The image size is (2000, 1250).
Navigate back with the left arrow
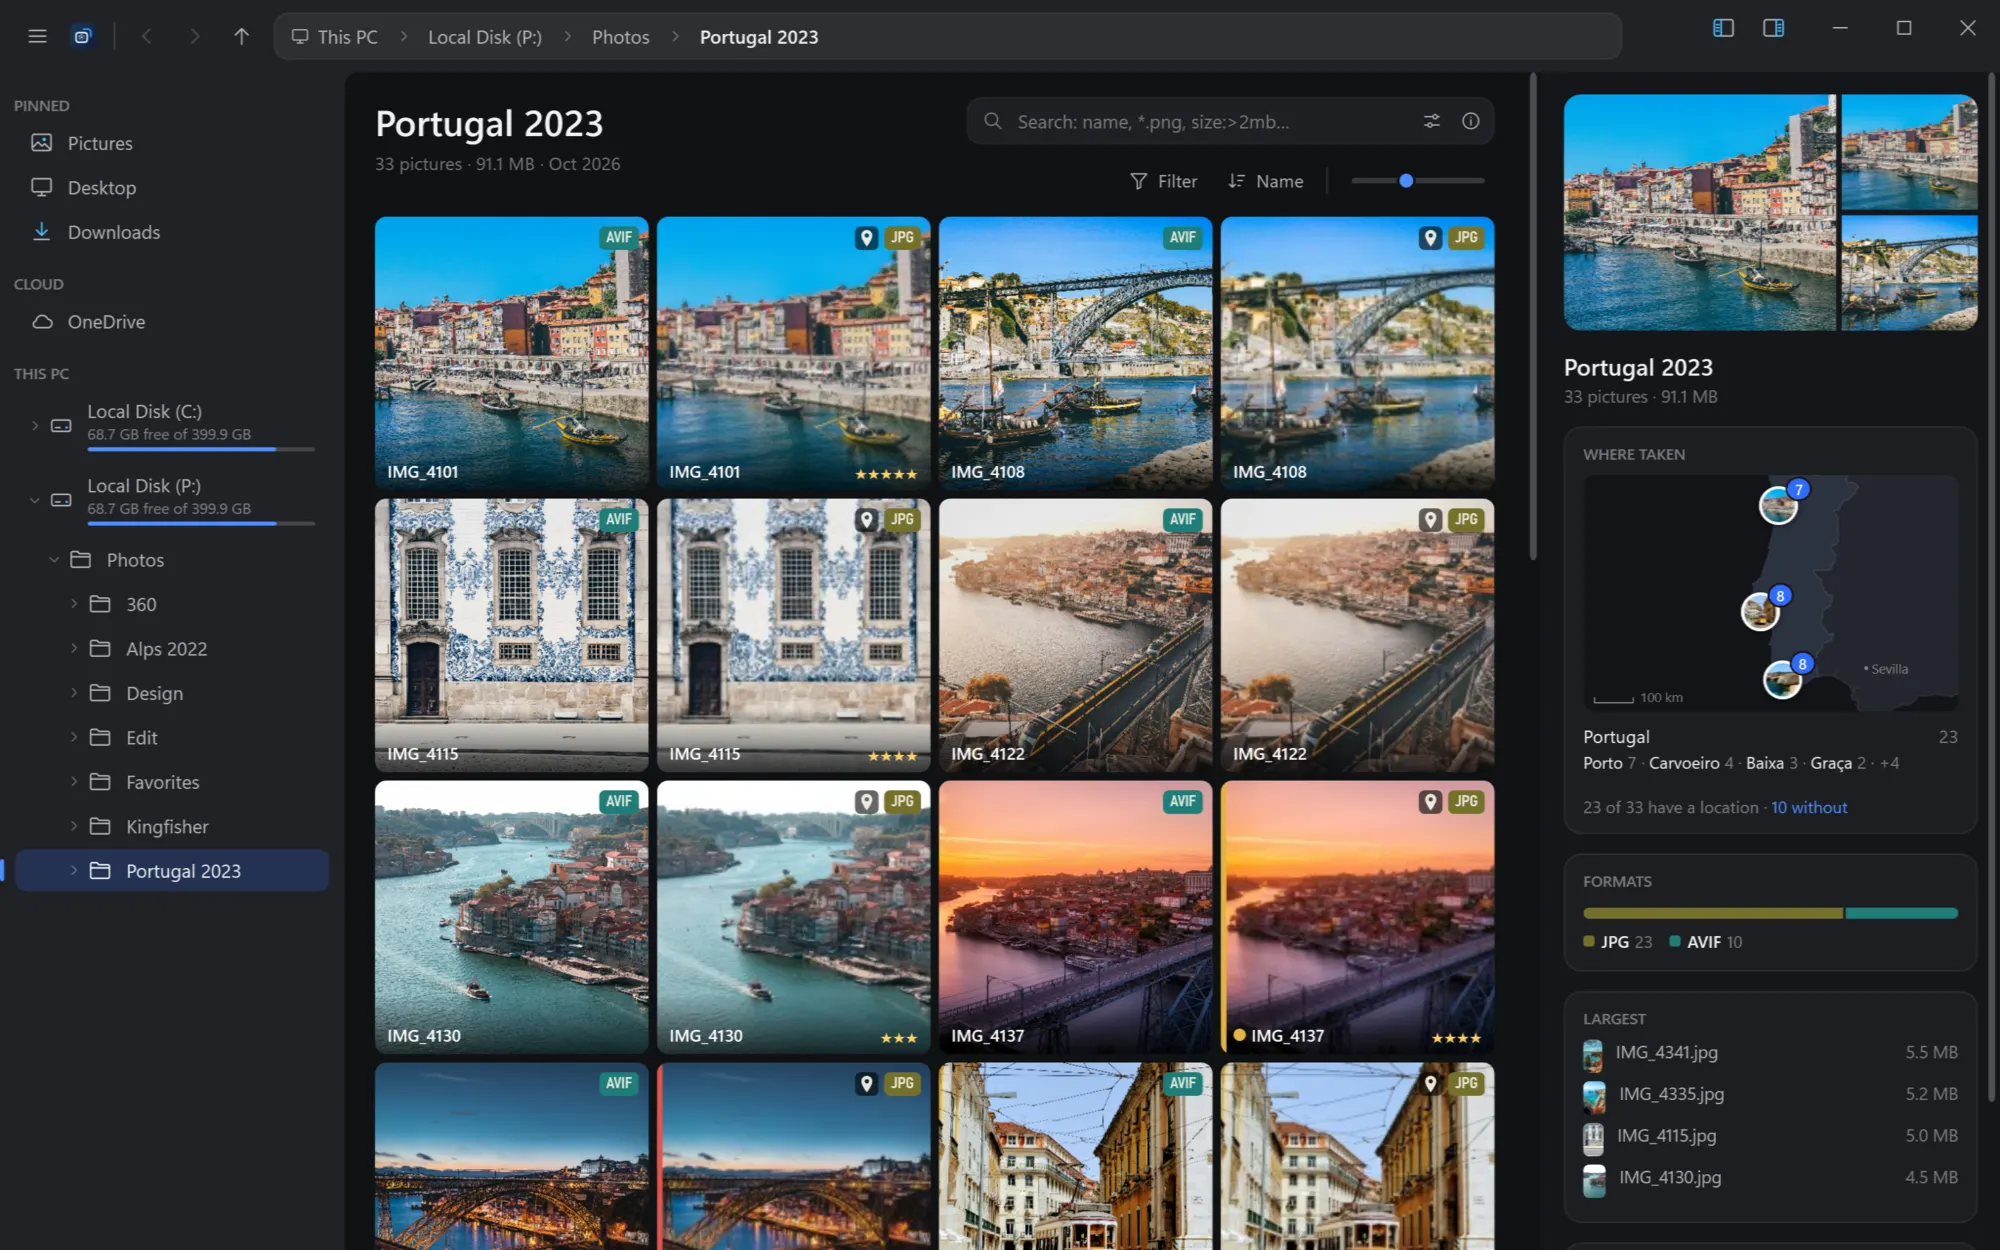pyautogui.click(x=147, y=37)
